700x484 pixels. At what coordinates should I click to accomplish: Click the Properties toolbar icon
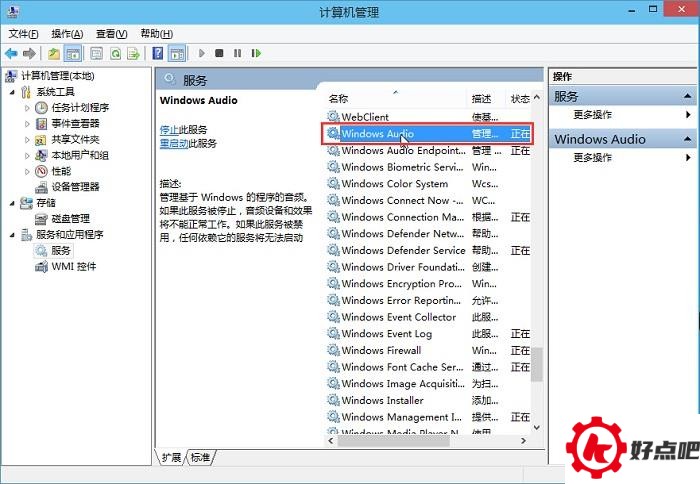[x=96, y=54]
